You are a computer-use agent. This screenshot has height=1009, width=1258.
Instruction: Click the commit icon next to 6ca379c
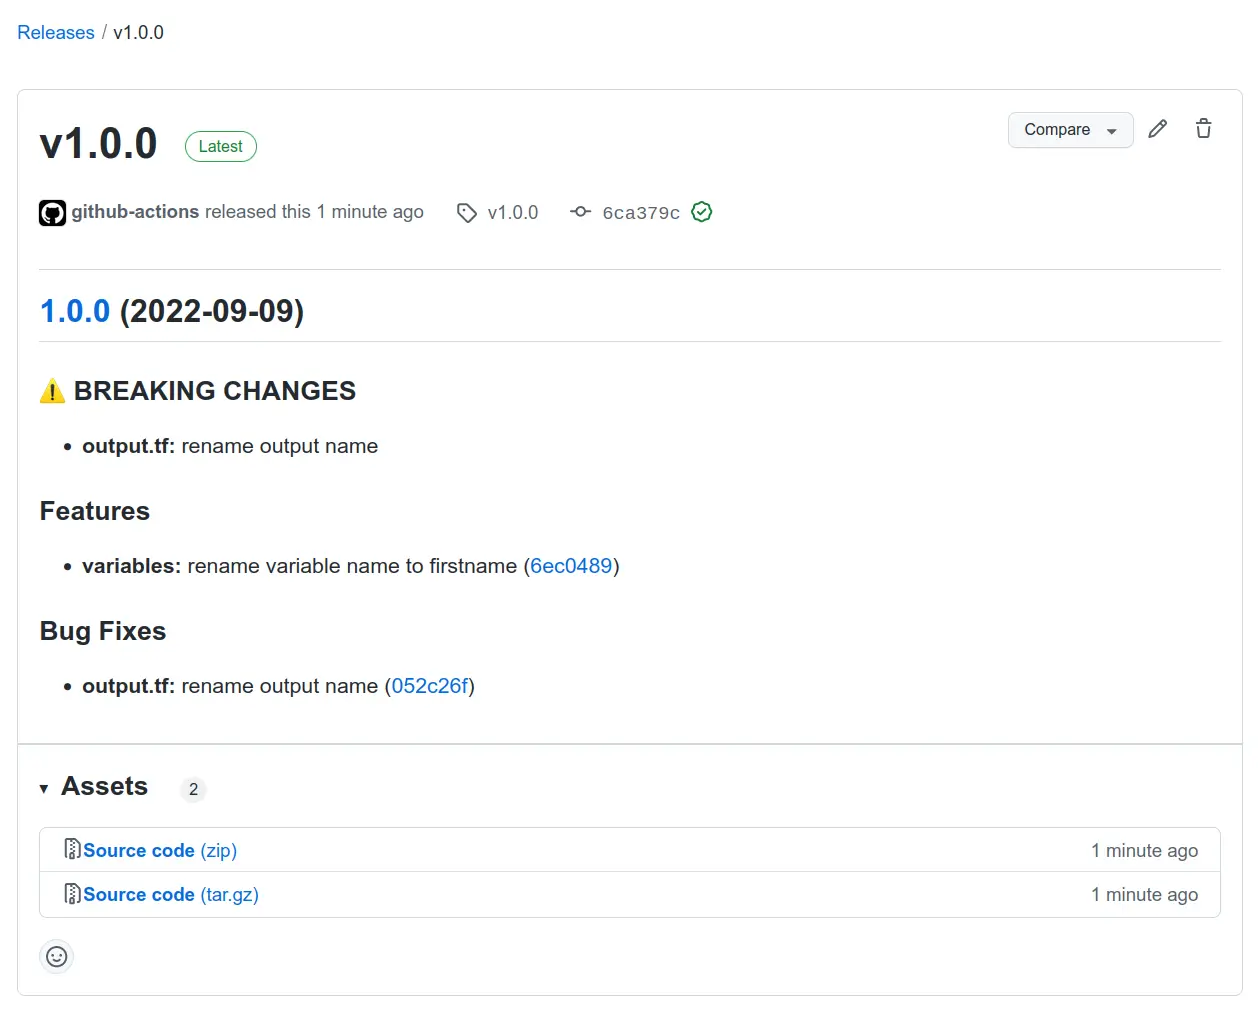pyautogui.click(x=580, y=212)
